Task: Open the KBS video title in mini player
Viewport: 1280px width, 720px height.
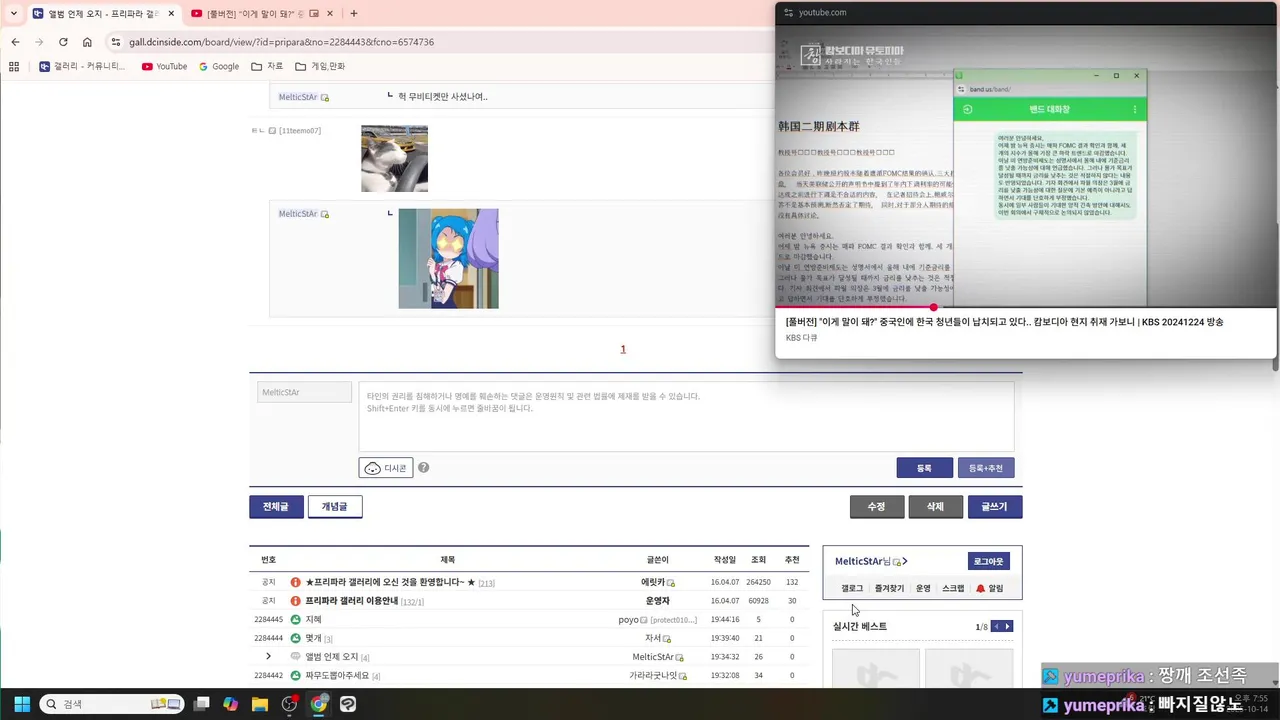Action: click(x=1004, y=322)
